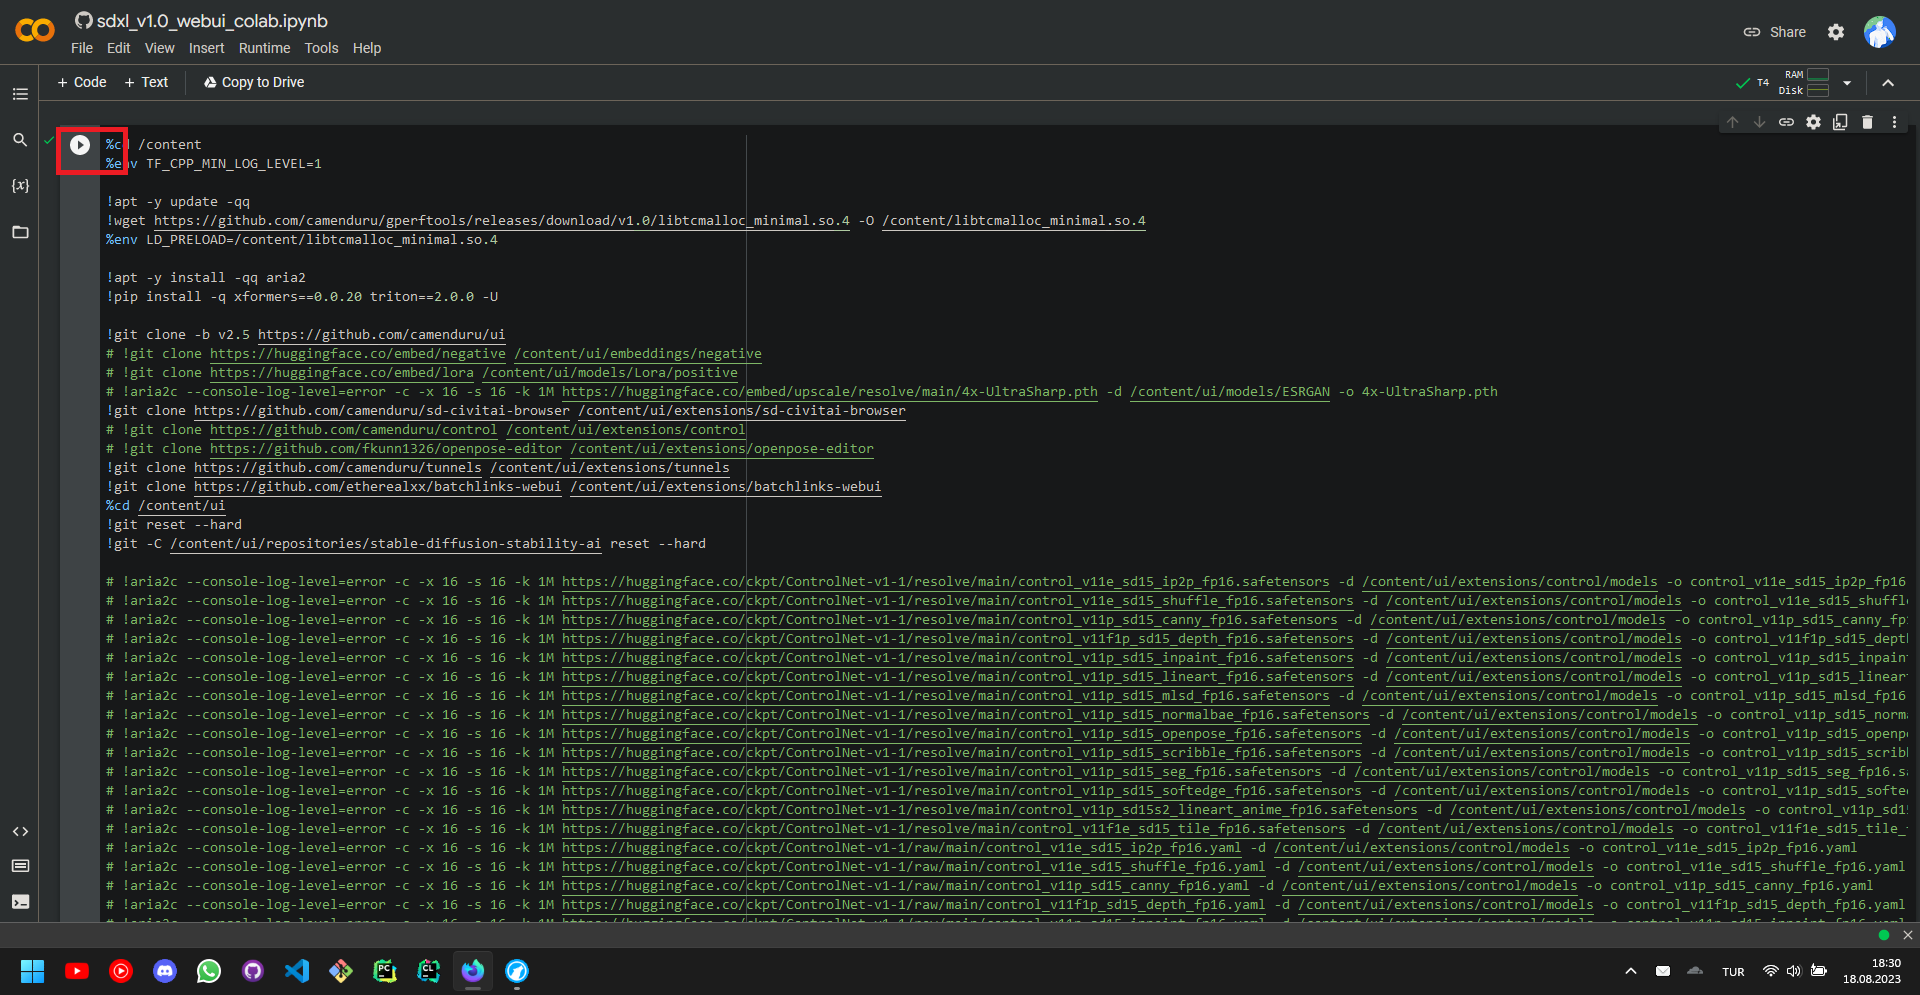Copy link to this cell
Viewport: 1920px width, 995px height.
point(1786,122)
